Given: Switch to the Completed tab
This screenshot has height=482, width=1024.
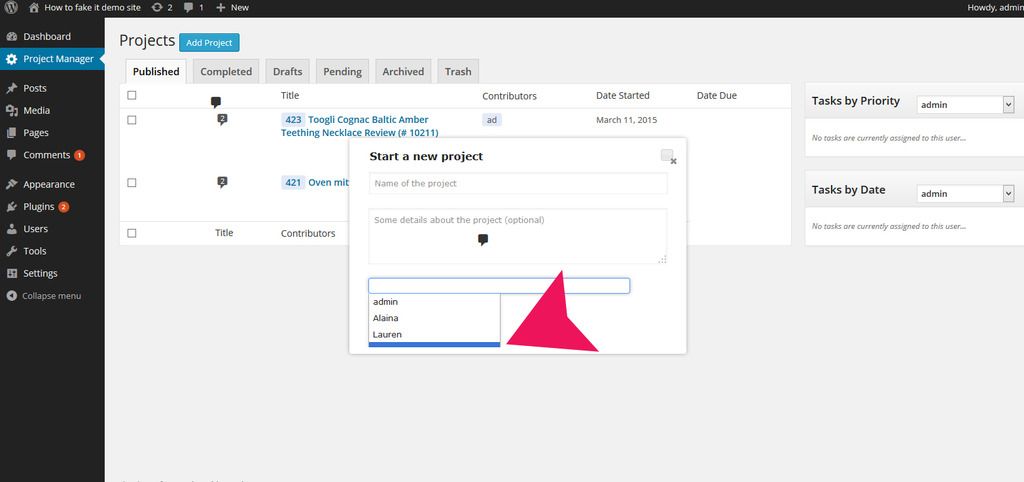Looking at the screenshot, I should point(226,72).
